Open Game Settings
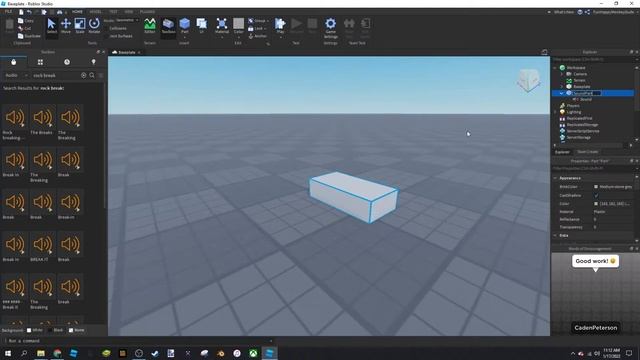The width and height of the screenshot is (640, 360). pyautogui.click(x=331, y=28)
